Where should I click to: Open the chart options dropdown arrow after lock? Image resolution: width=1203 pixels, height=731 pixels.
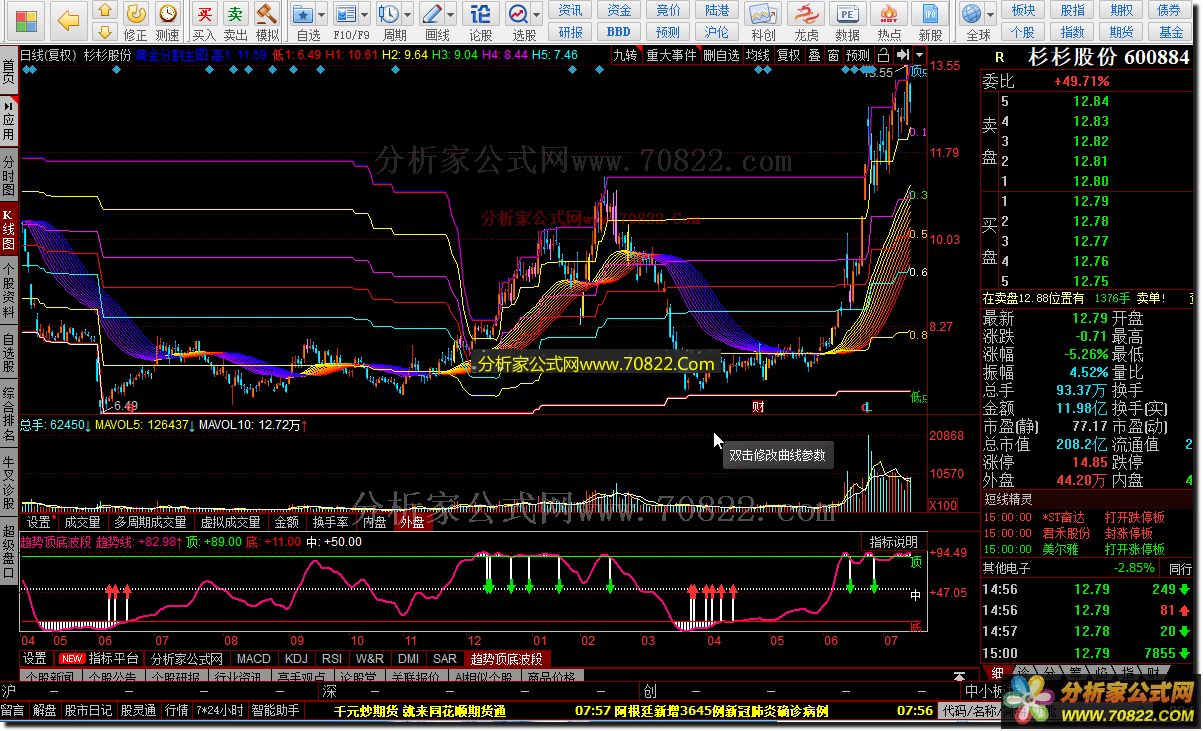(x=918, y=55)
